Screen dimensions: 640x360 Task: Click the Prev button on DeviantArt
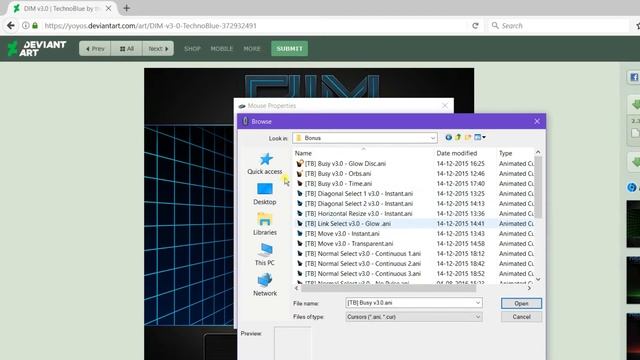tap(95, 49)
